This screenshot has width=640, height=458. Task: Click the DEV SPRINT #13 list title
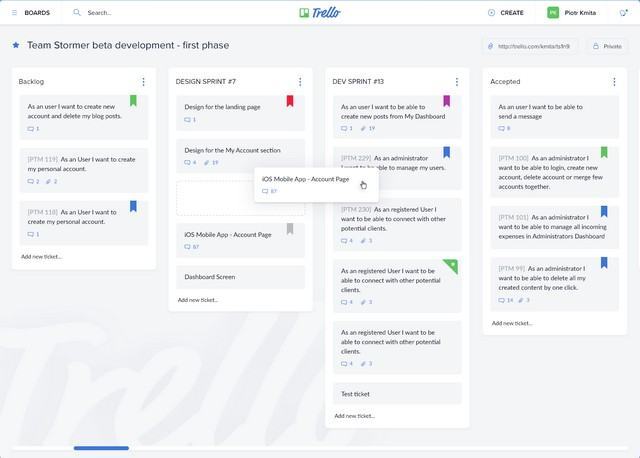tap(358, 82)
